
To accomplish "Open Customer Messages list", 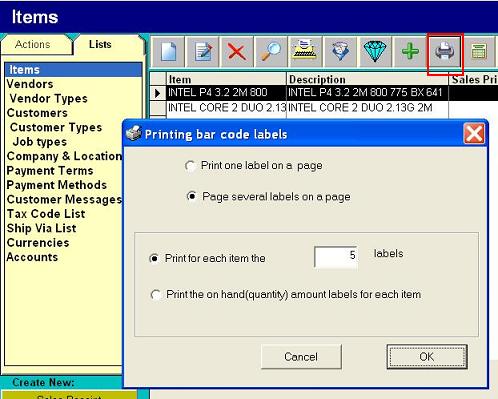I will tap(64, 199).
